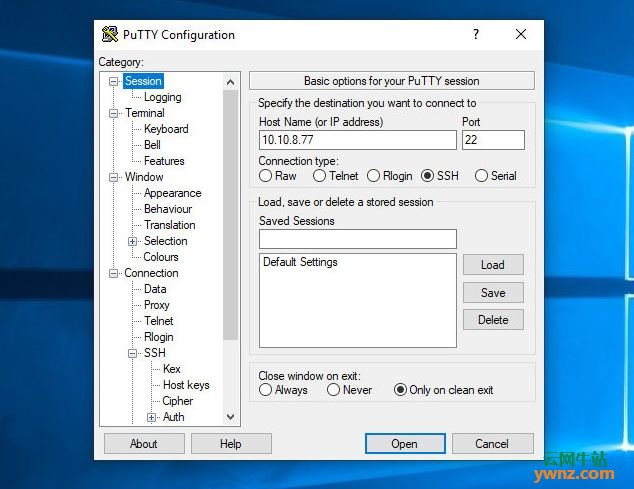
Task: Open the Rlogin category in the tree
Action: point(158,337)
